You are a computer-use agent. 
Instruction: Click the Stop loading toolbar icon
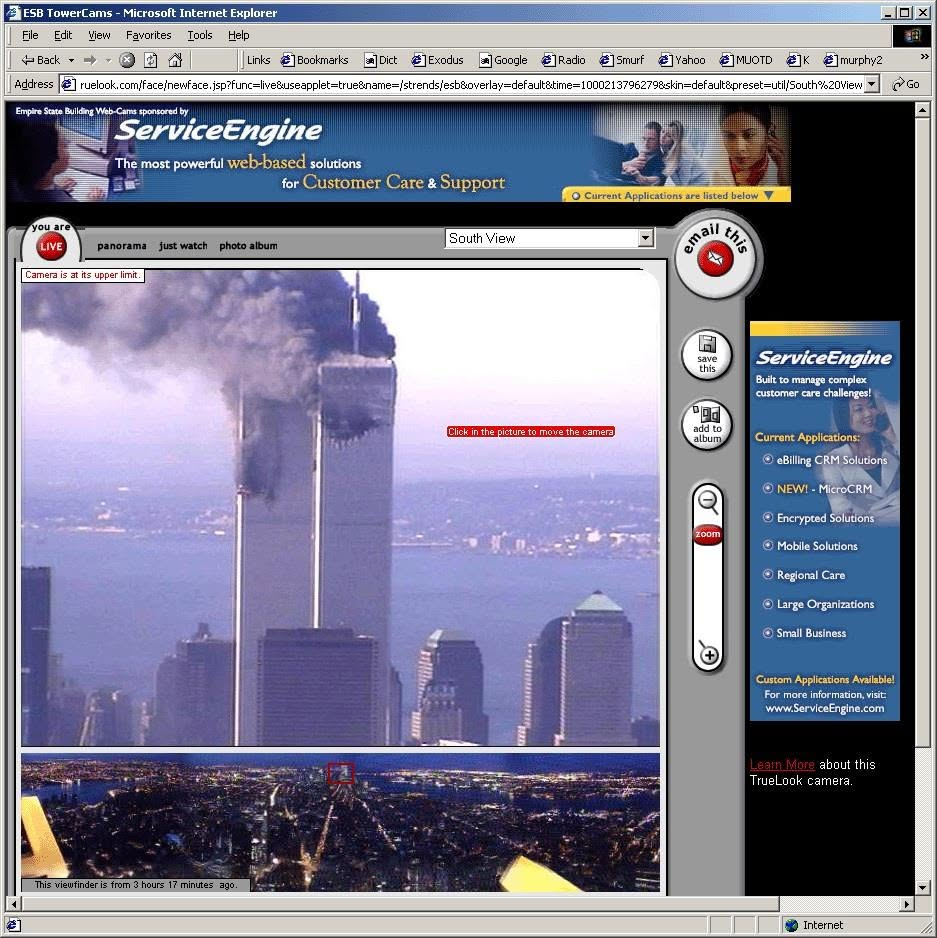pos(127,60)
